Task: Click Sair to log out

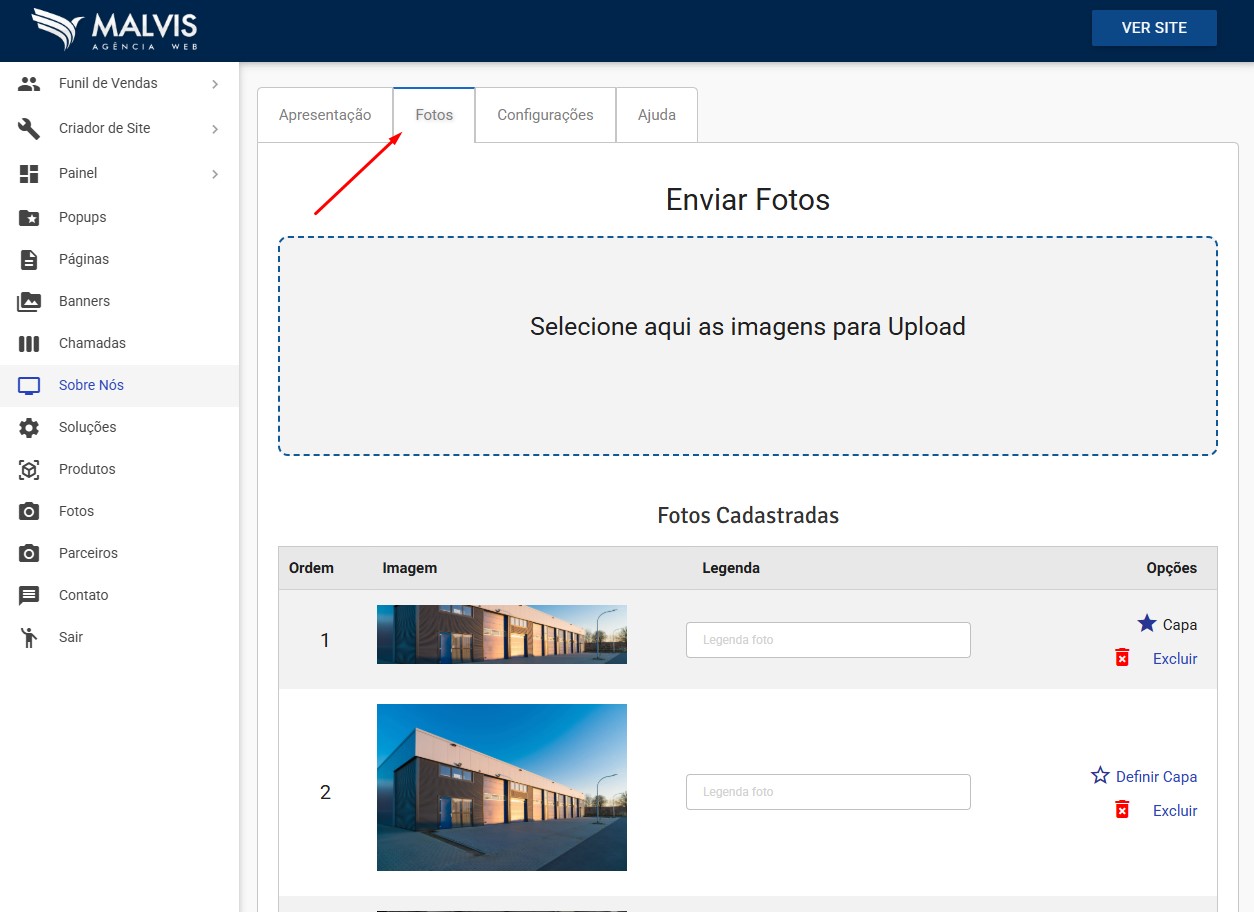Action: (120, 637)
